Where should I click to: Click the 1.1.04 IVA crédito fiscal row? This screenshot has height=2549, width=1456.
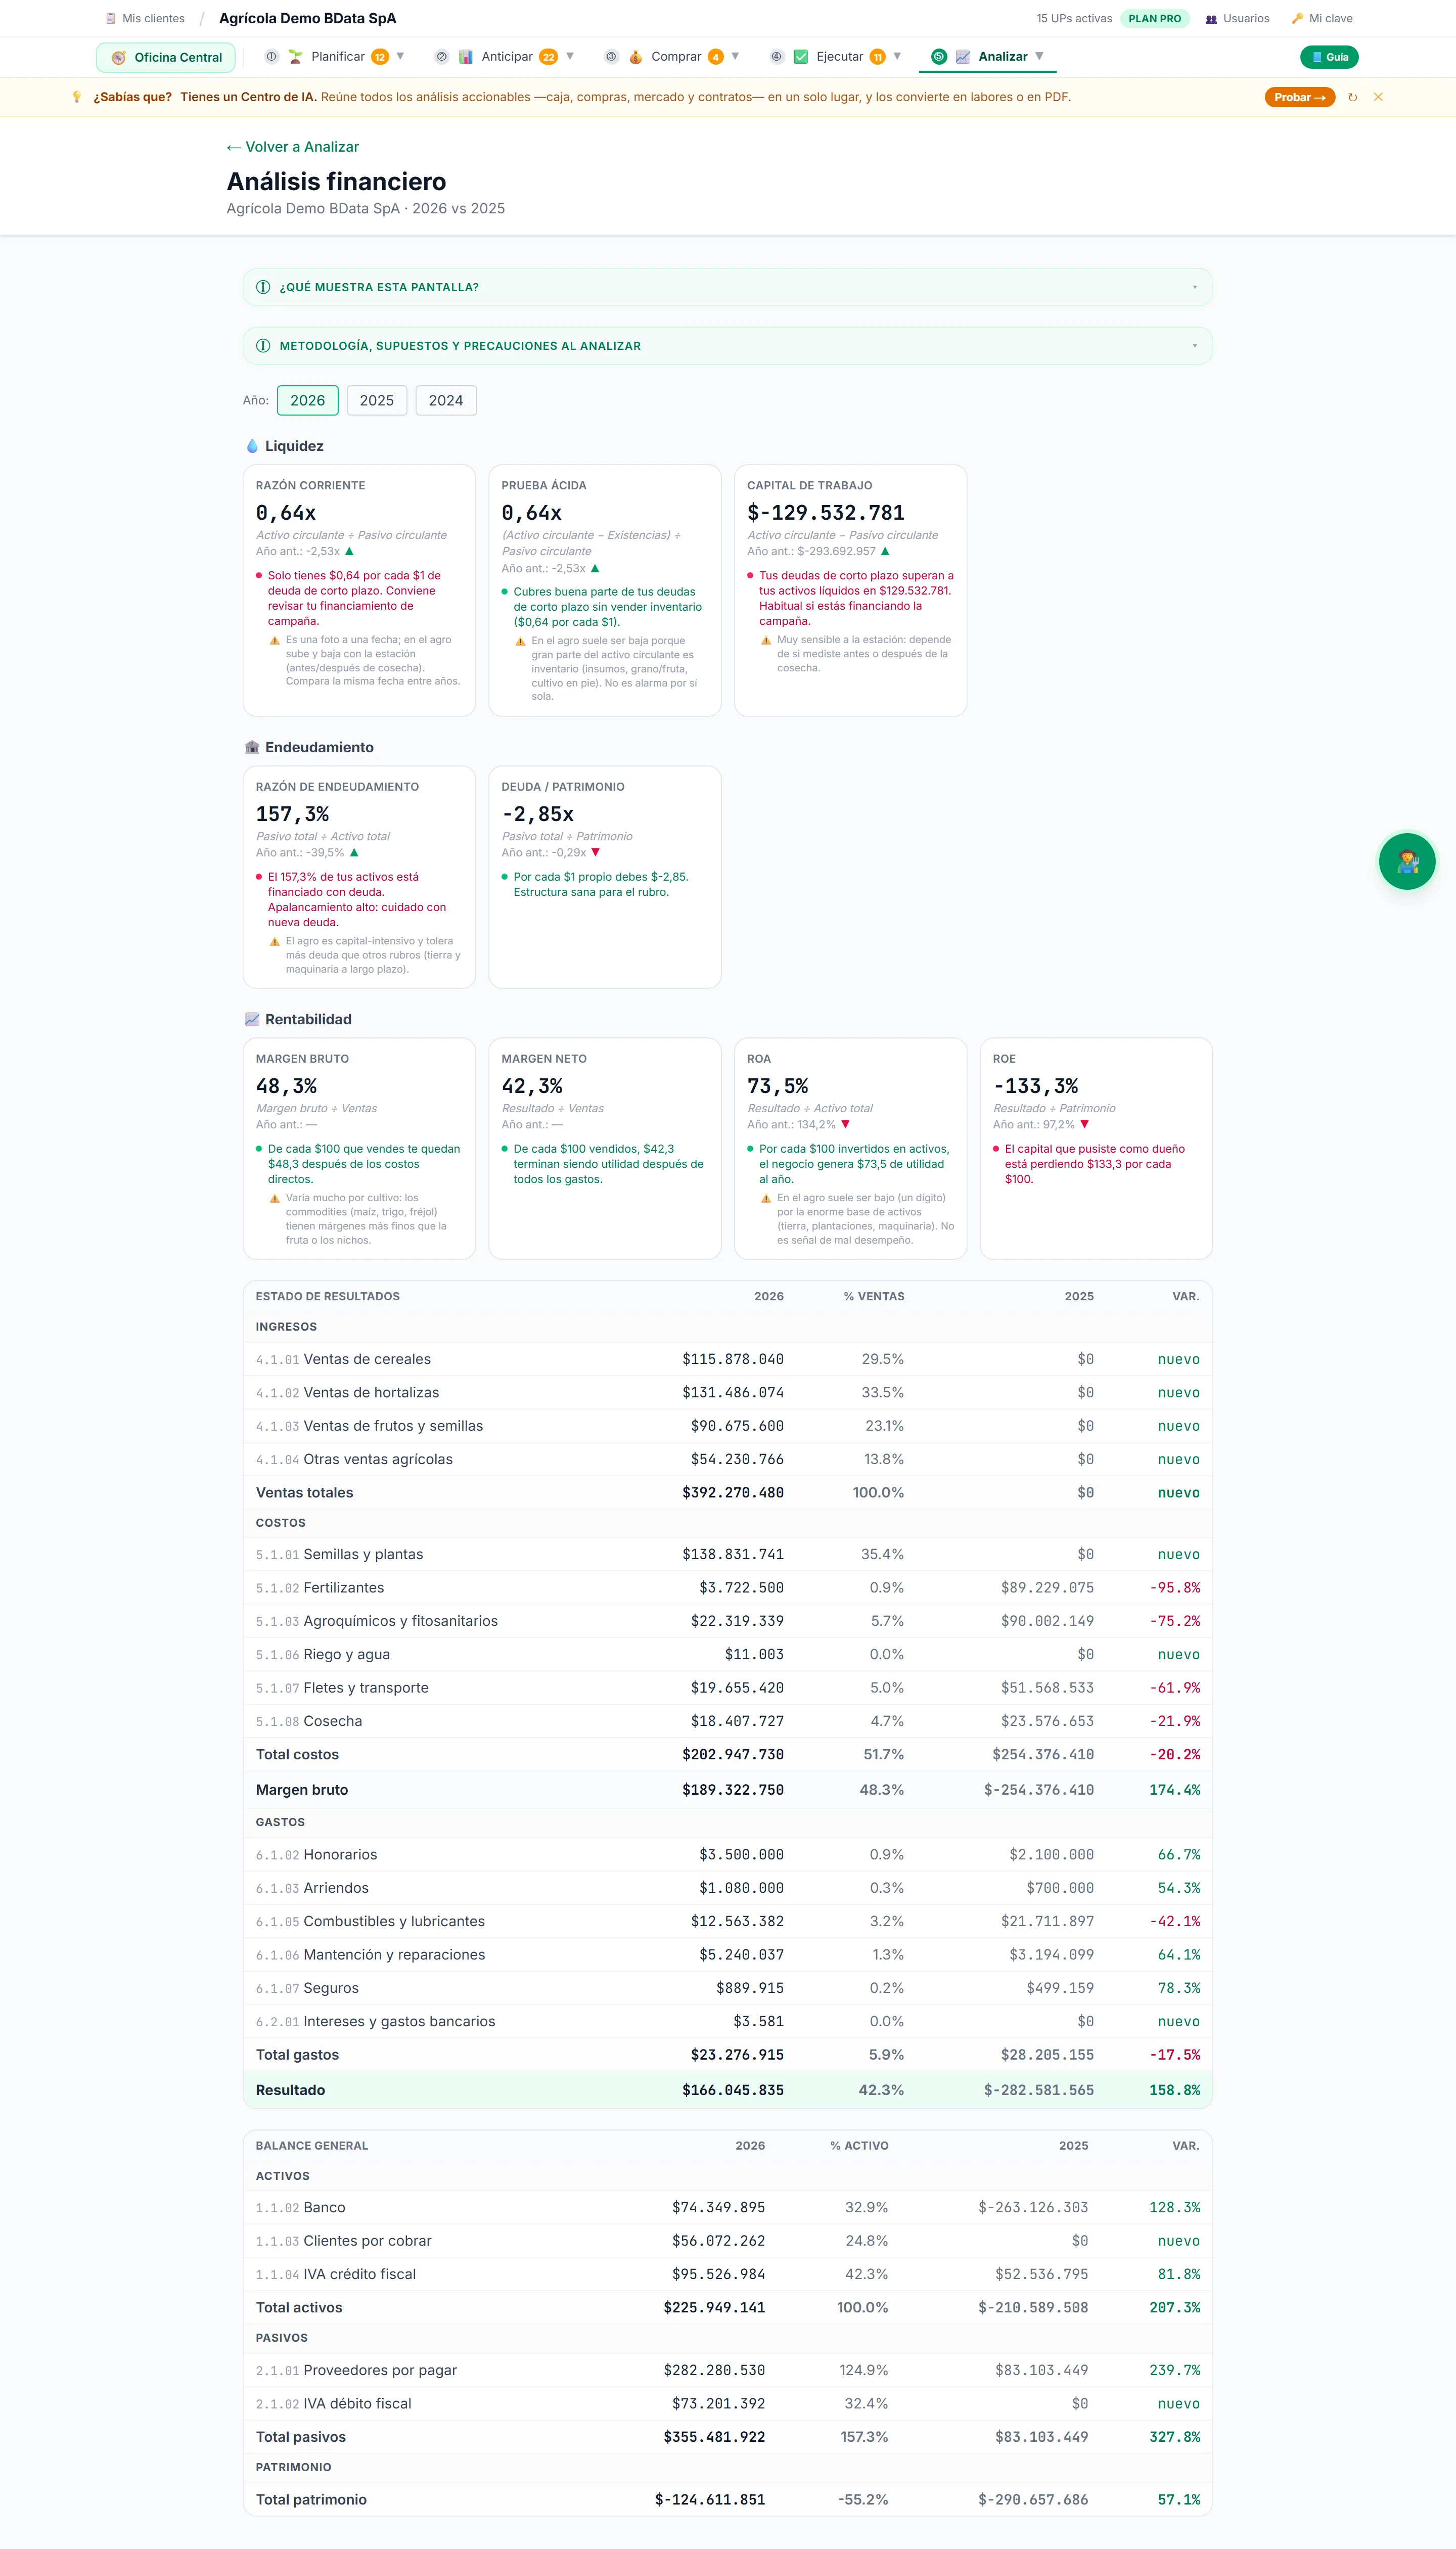727,2275
